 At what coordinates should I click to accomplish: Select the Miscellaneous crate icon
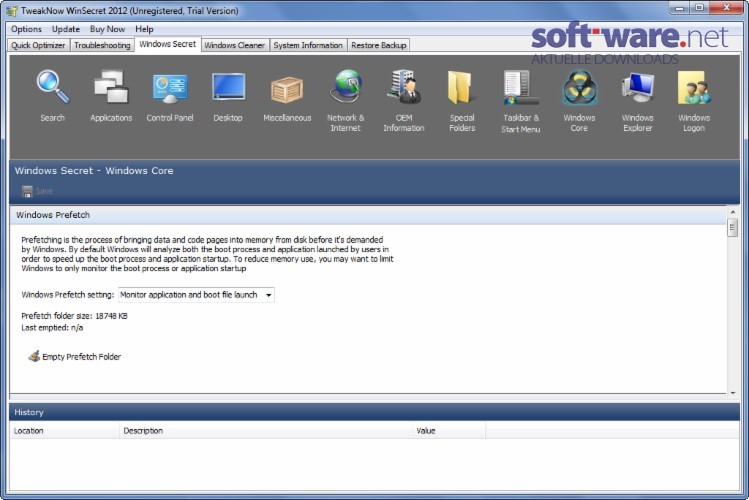click(x=287, y=90)
